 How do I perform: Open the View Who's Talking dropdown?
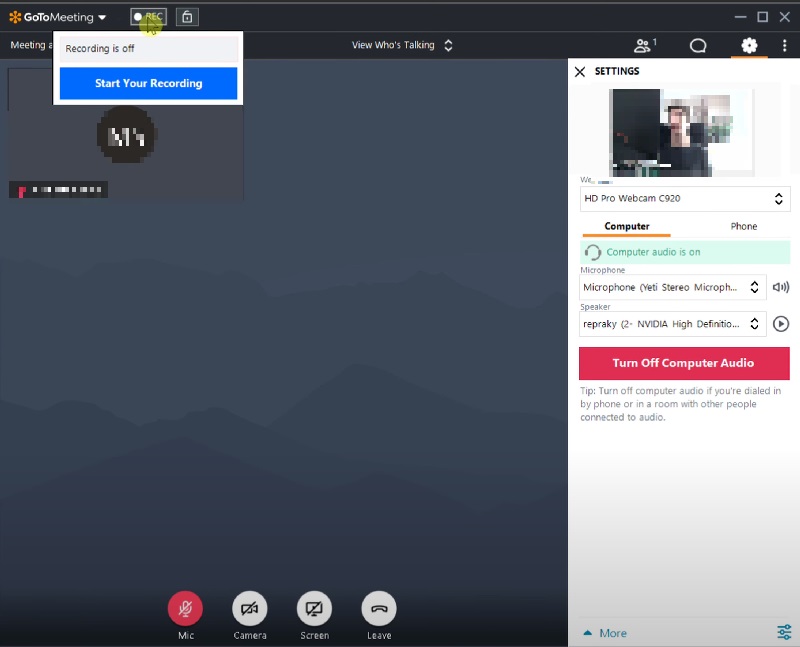[400, 45]
